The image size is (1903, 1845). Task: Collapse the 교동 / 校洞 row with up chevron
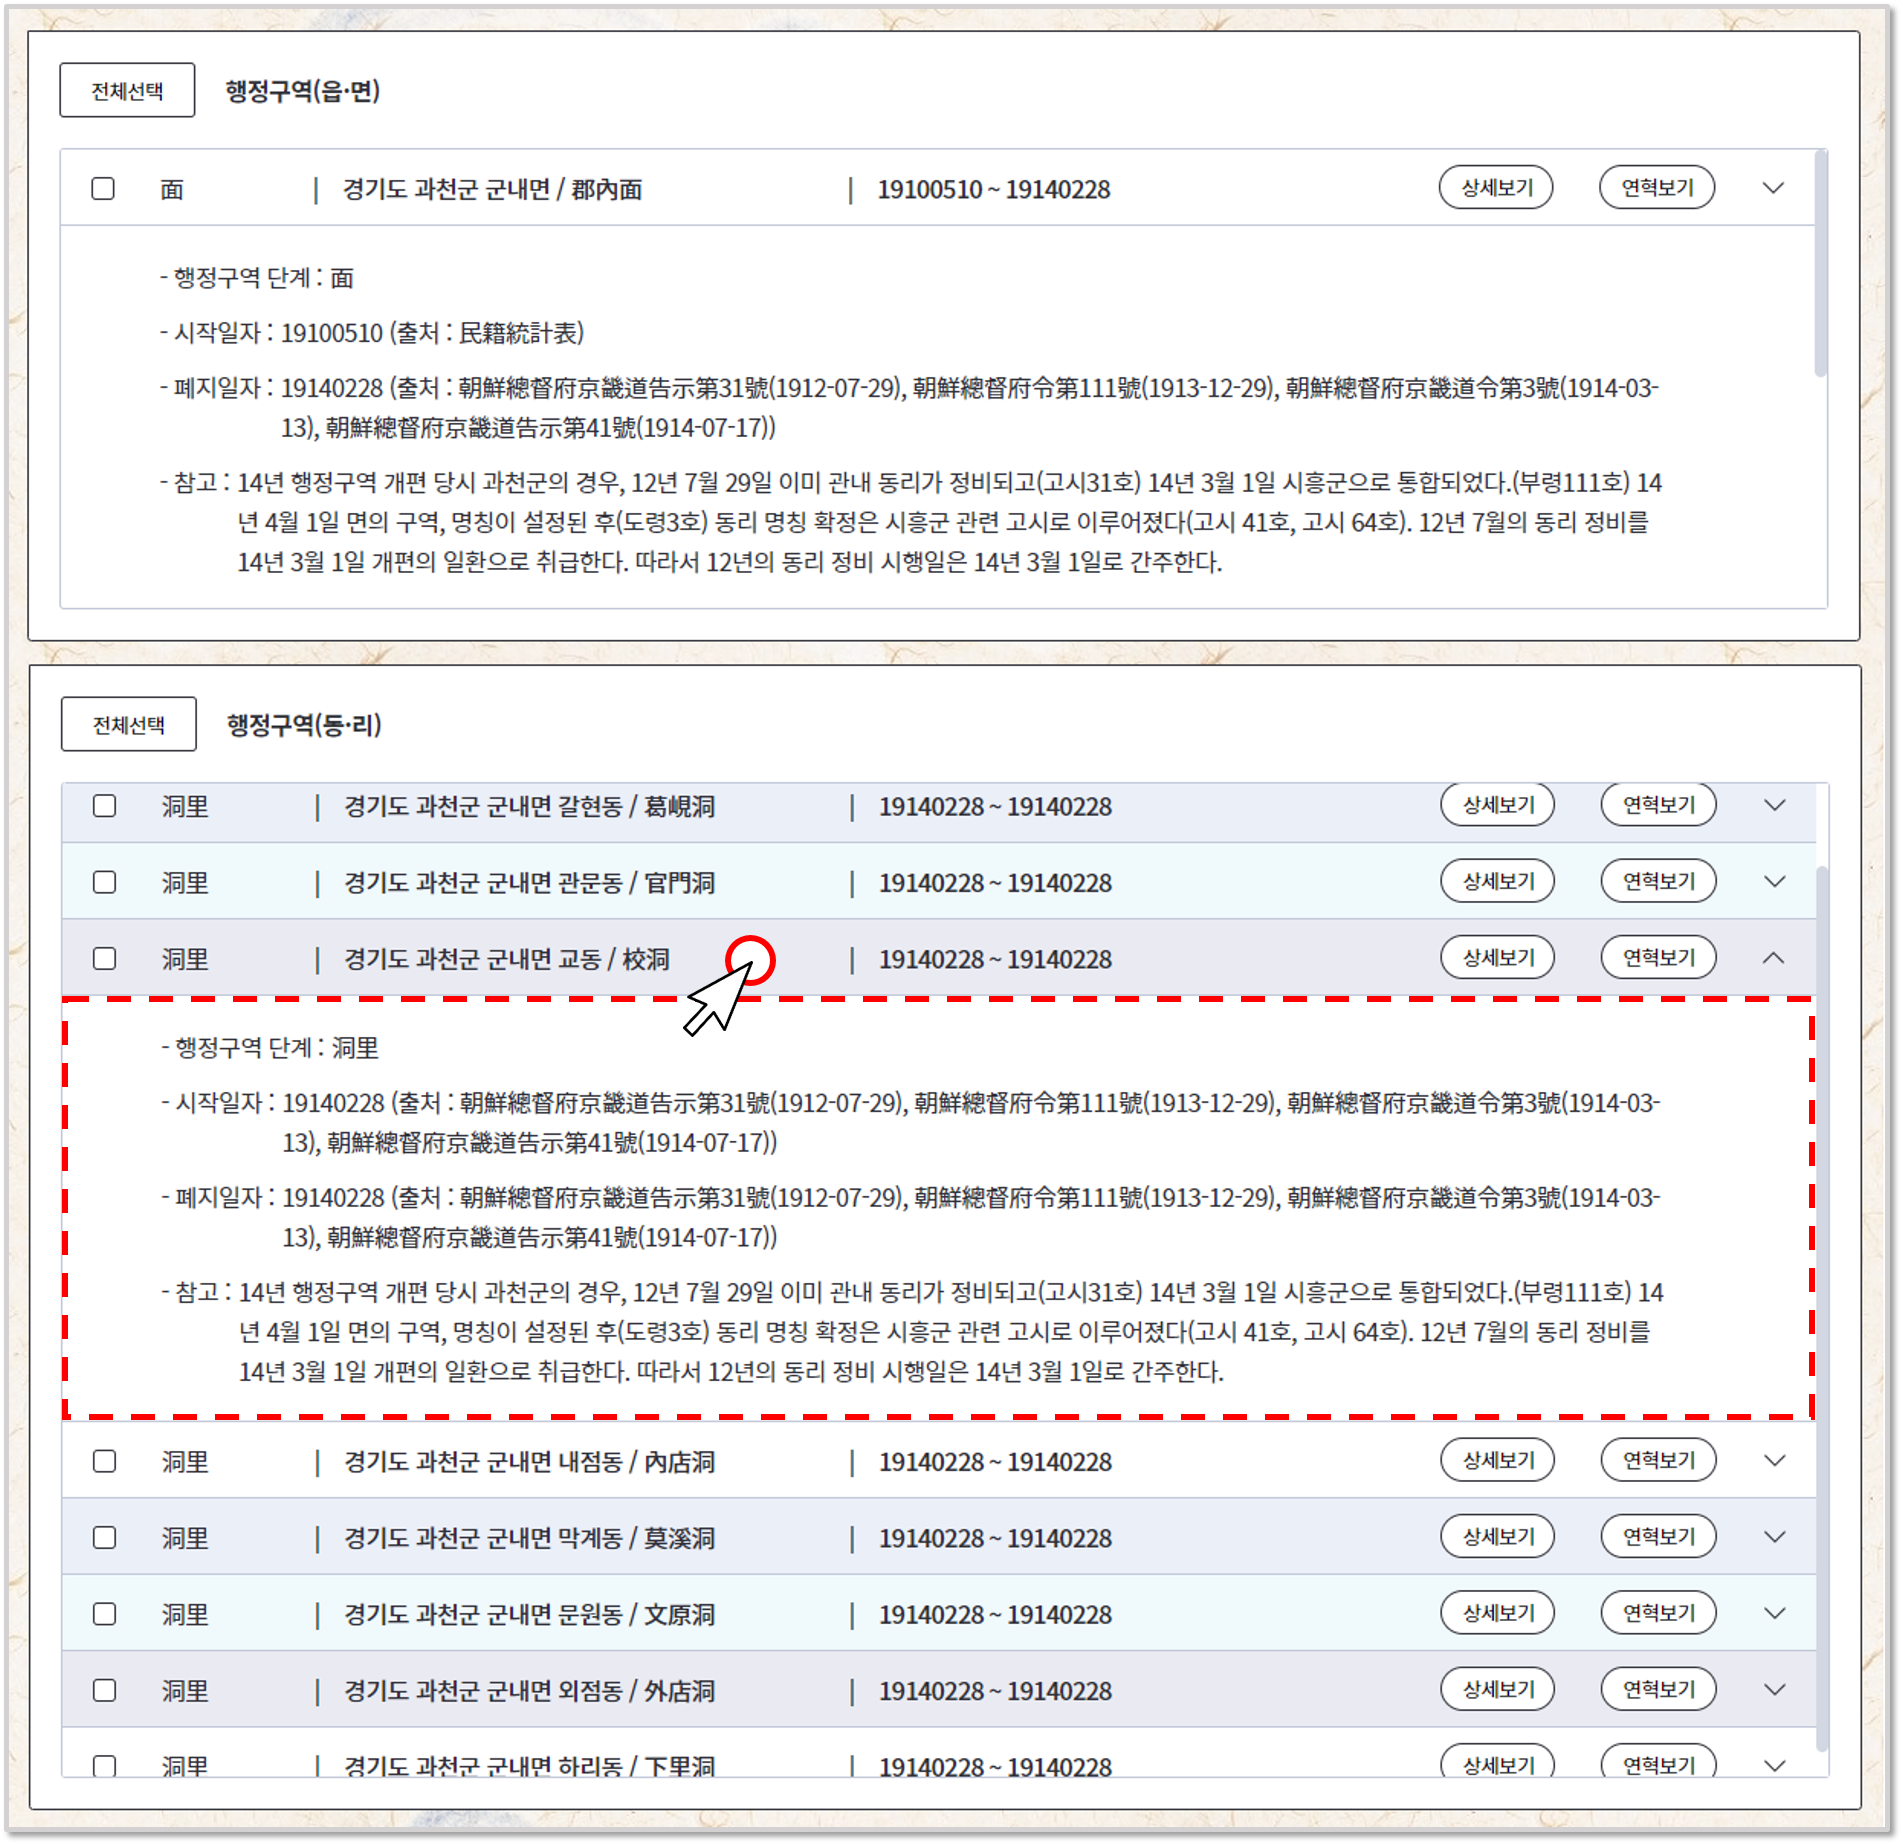click(x=1773, y=958)
